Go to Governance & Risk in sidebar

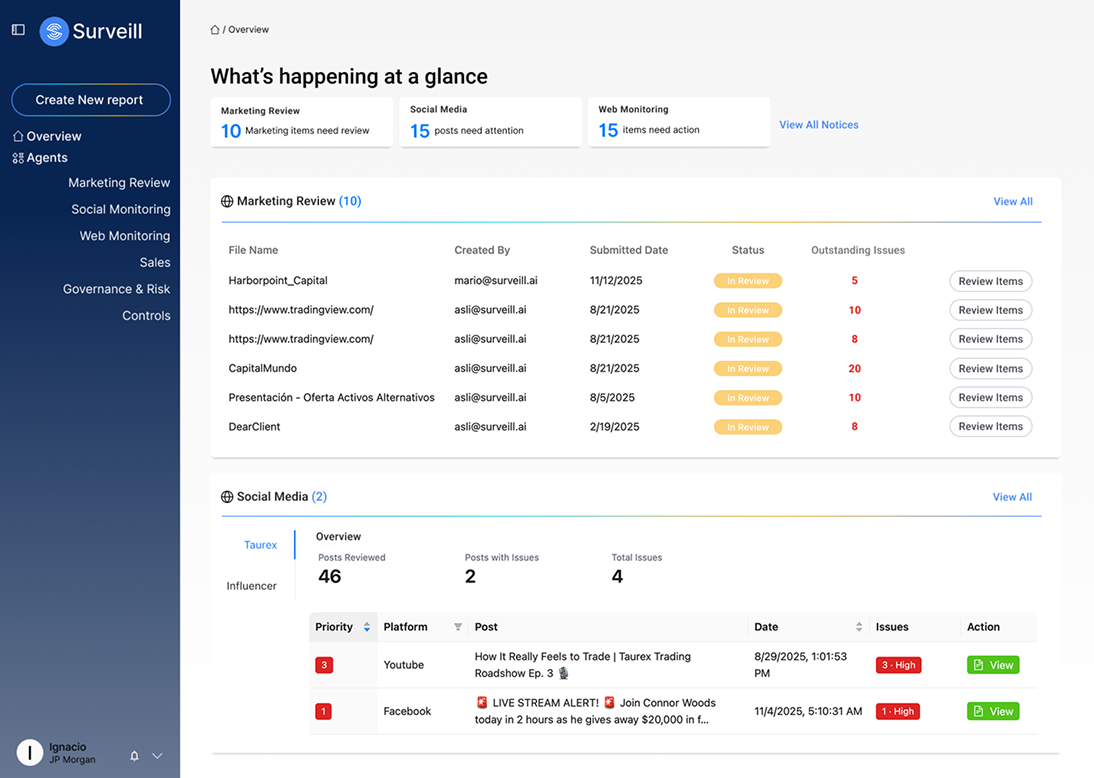pos(116,289)
